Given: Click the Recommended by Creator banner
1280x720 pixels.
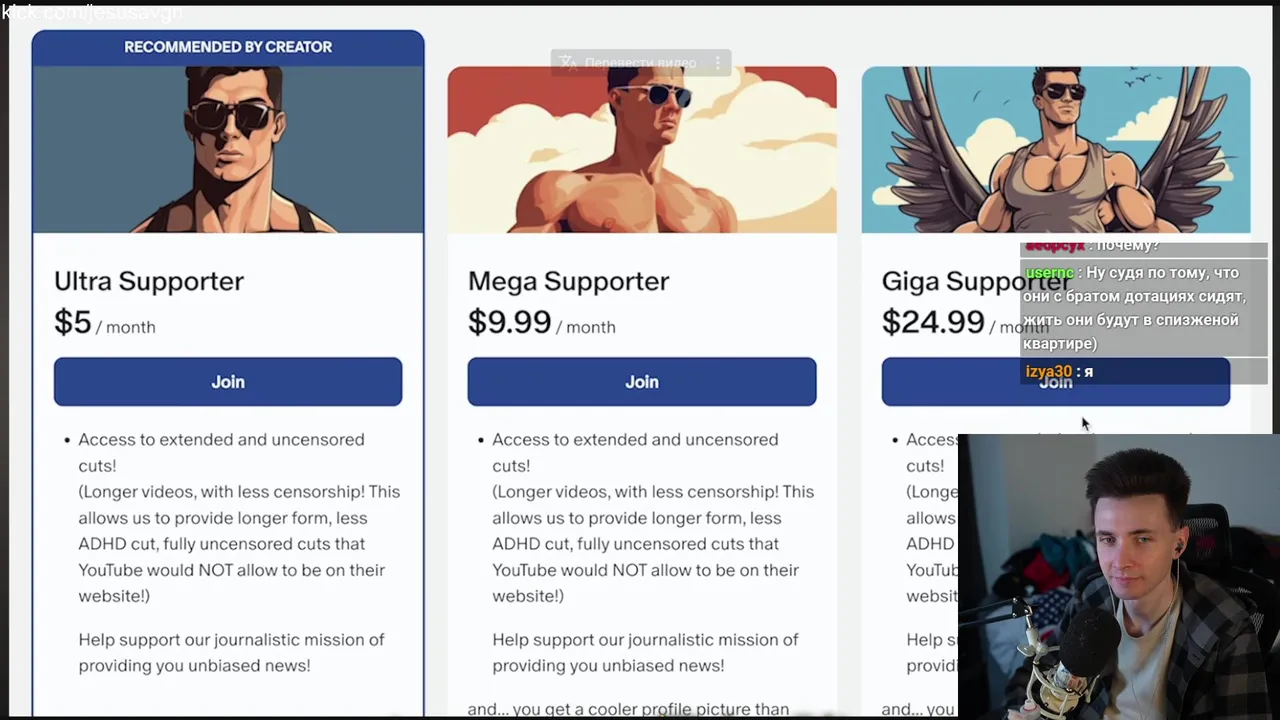Looking at the screenshot, I should tap(228, 47).
